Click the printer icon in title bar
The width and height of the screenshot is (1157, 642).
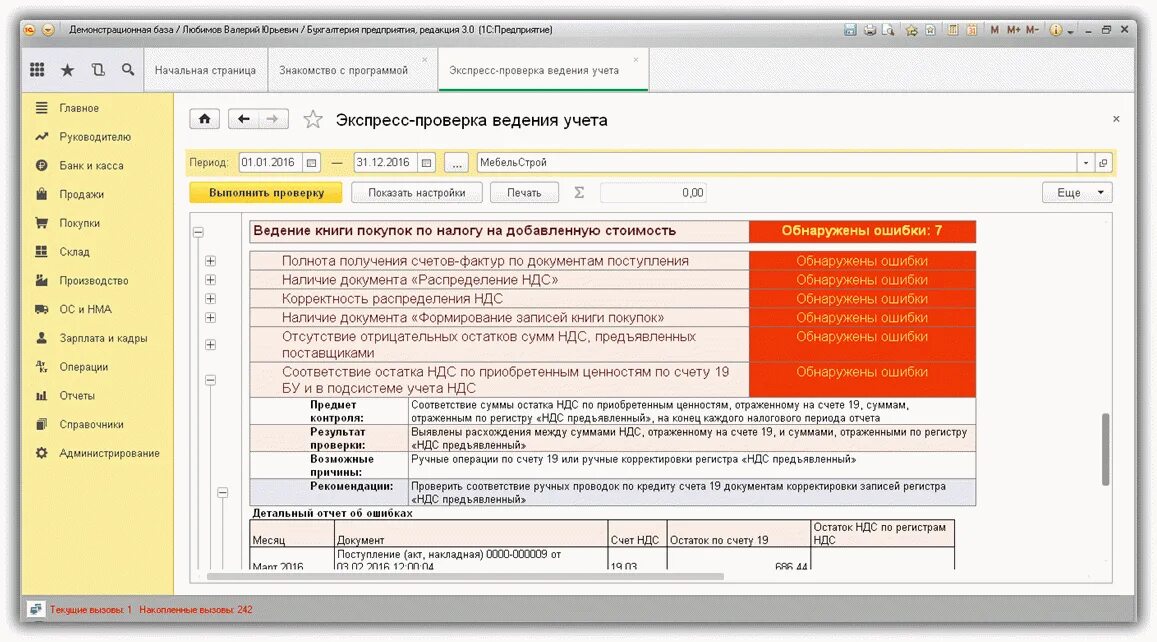(870, 30)
